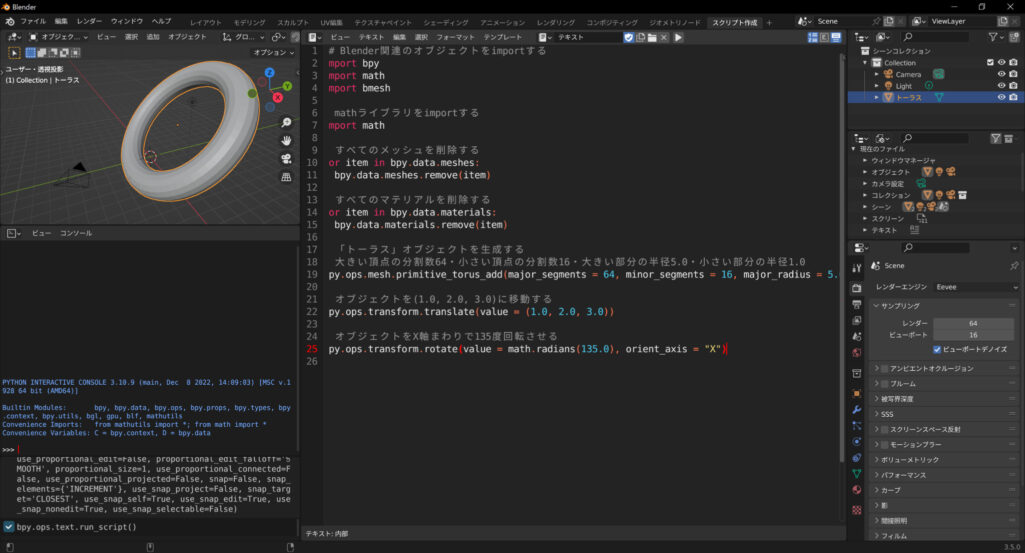Viewport: 1025px width, 553px height.
Task: Expand the パフォーマンス panel
Action: (x=945, y=475)
